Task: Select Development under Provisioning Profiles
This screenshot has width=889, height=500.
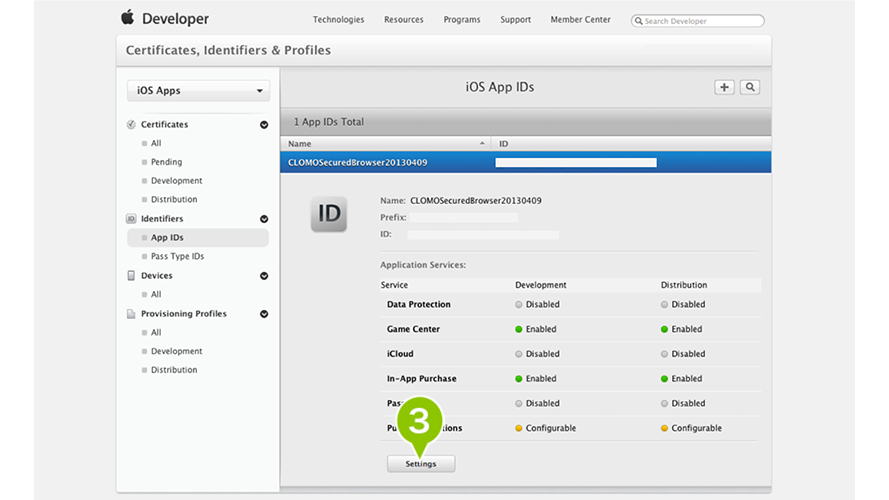Action: point(176,351)
